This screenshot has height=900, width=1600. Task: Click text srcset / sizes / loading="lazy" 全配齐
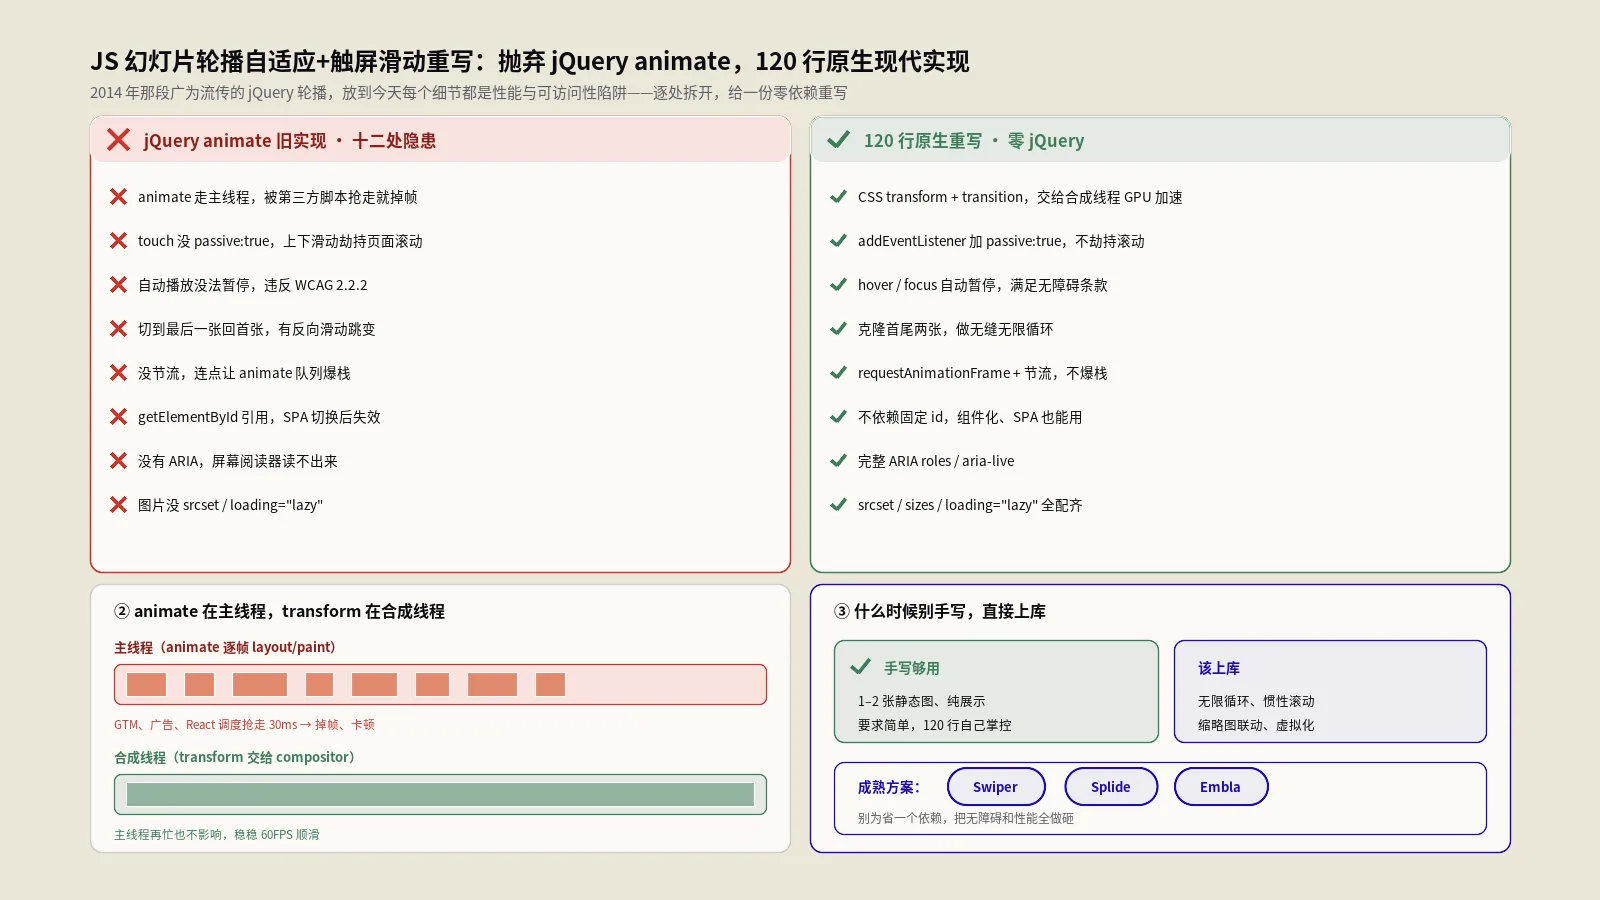pyautogui.click(x=970, y=506)
